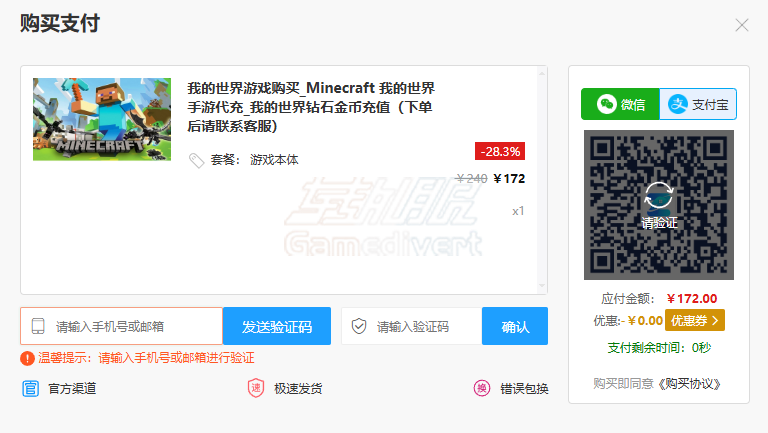The image size is (768, 433).
Task: Click the 请验证 text on QR code
Action: click(659, 223)
